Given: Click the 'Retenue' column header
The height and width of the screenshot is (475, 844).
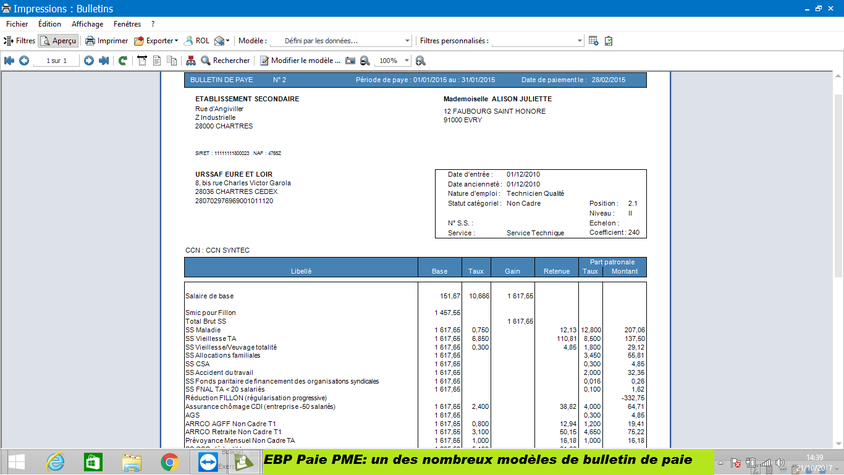Looking at the screenshot, I should [x=557, y=271].
